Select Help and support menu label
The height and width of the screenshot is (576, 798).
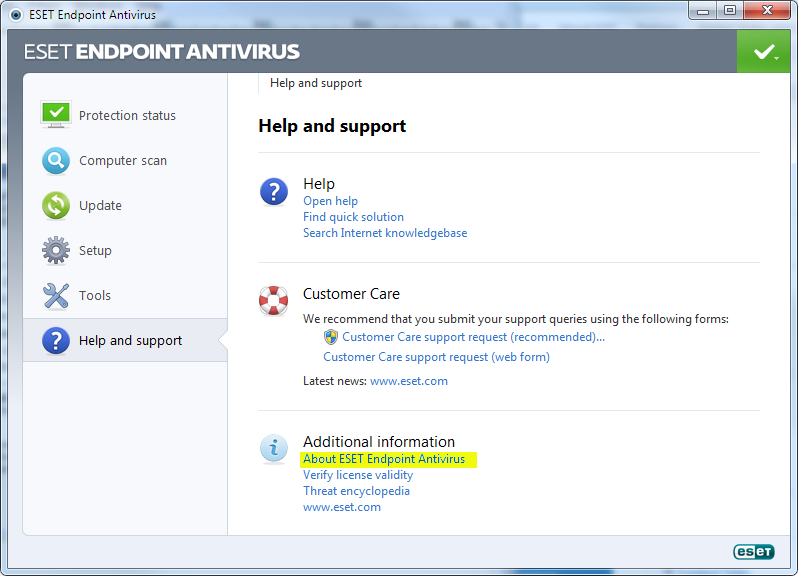(x=130, y=340)
